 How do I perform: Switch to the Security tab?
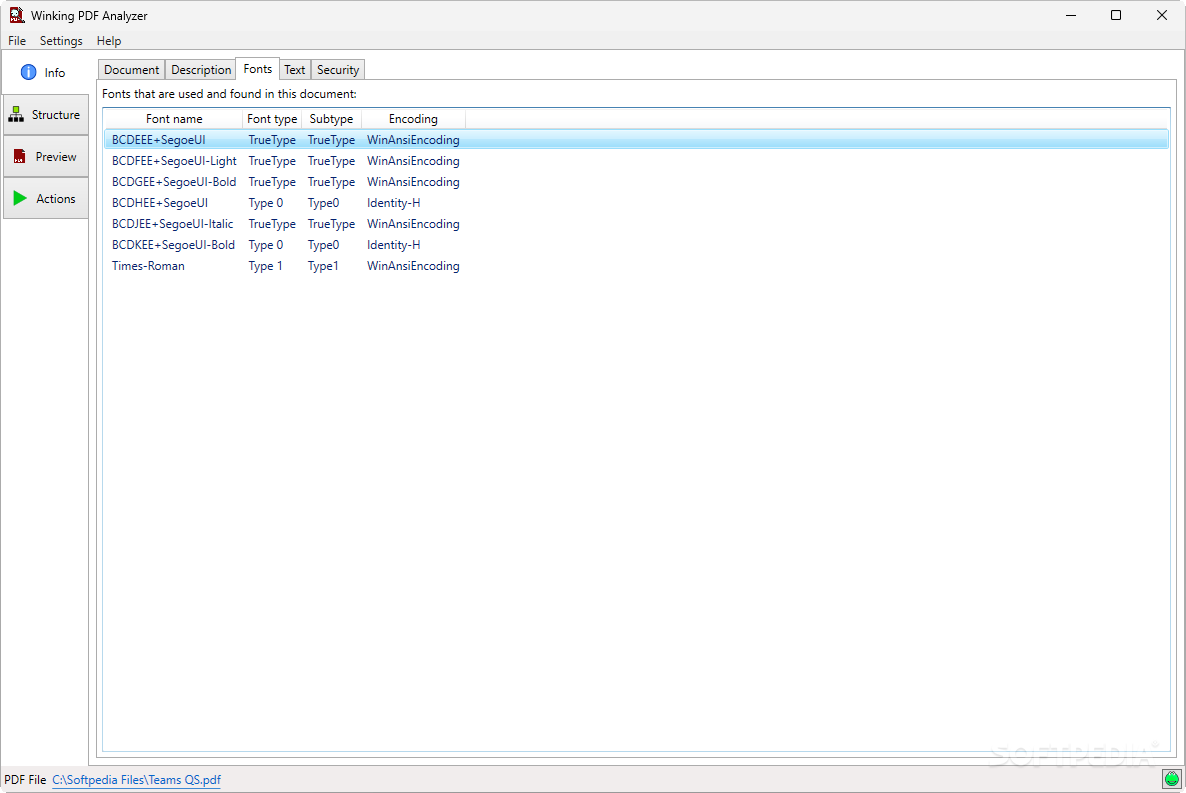pyautogui.click(x=338, y=70)
